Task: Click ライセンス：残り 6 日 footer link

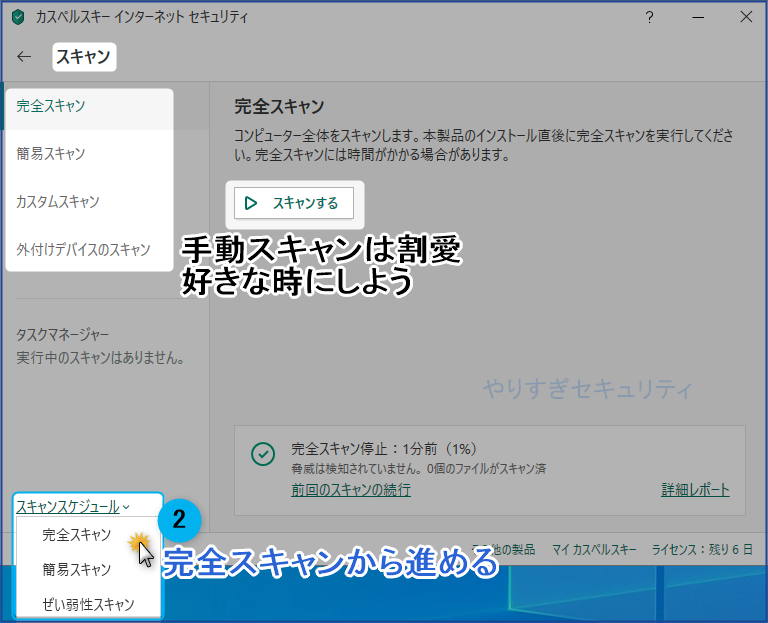Action: click(x=702, y=550)
